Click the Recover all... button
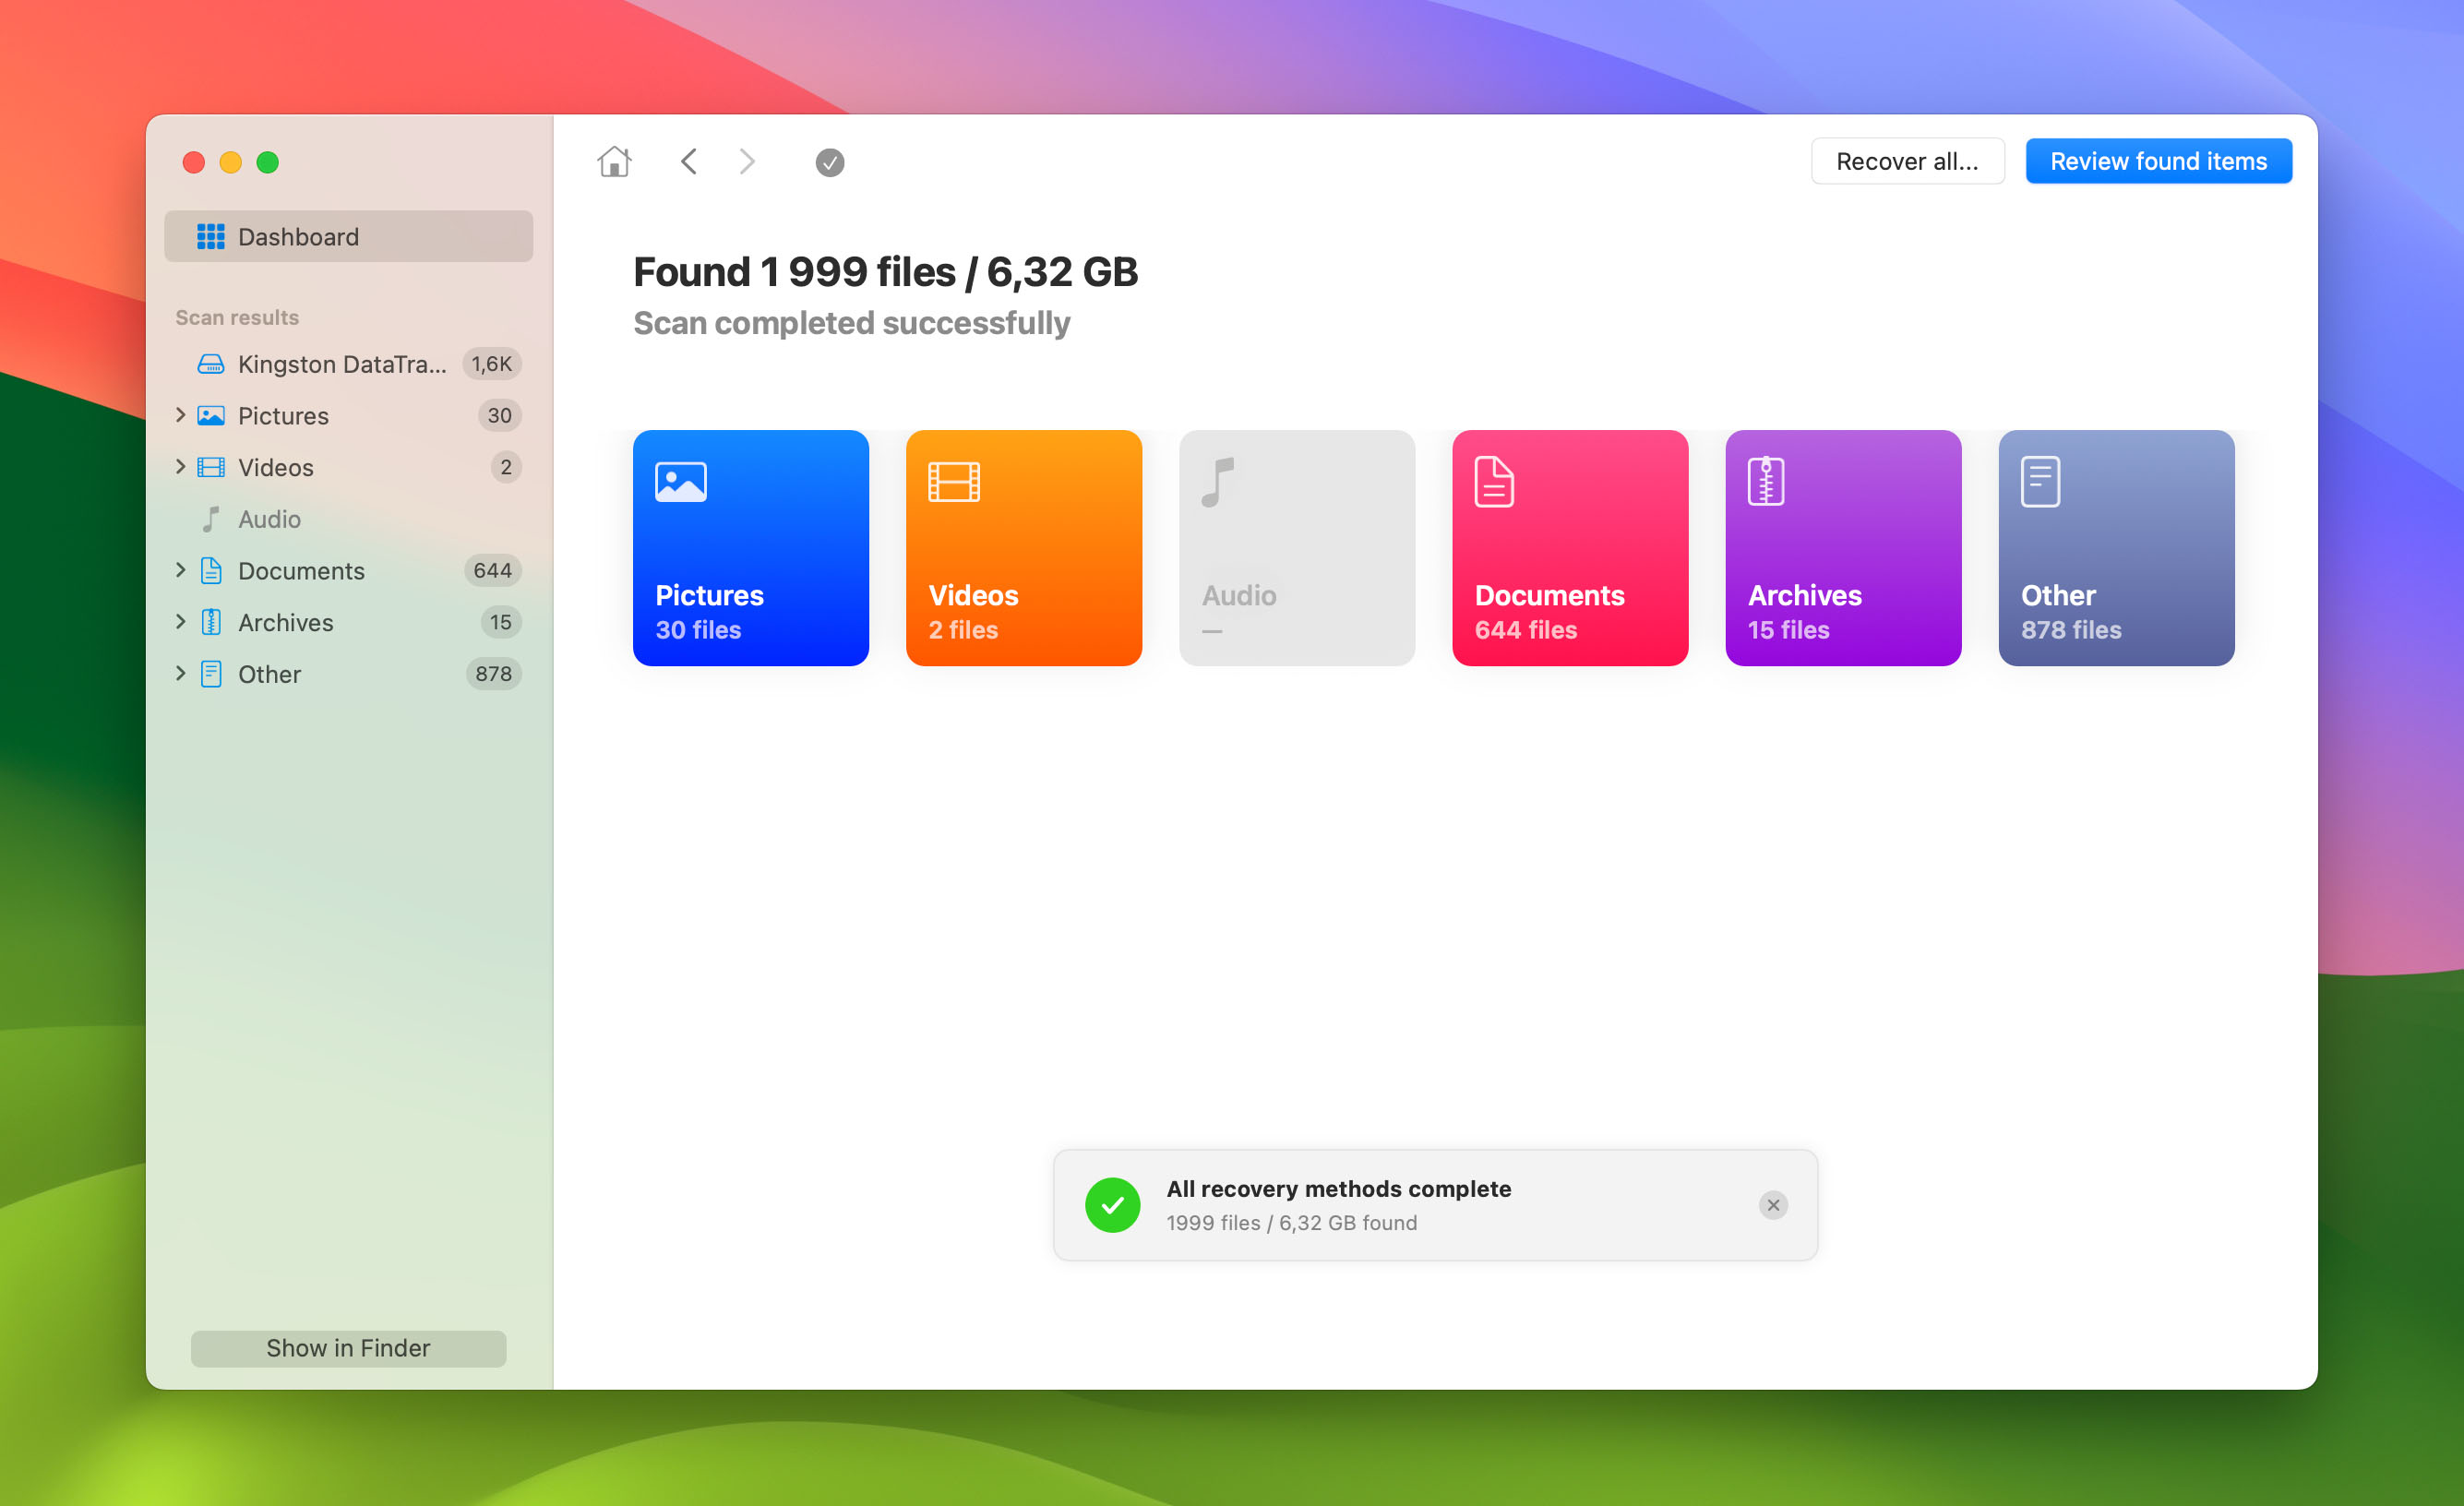 pos(1907,161)
